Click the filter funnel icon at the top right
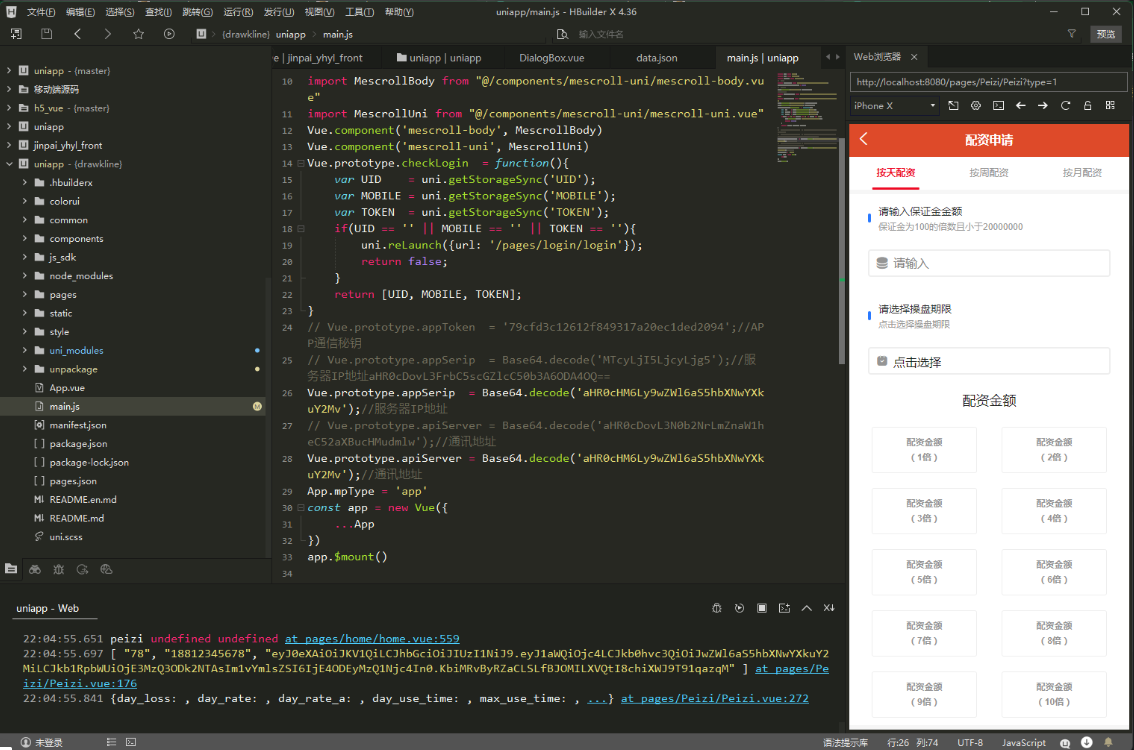 pos(1072,34)
